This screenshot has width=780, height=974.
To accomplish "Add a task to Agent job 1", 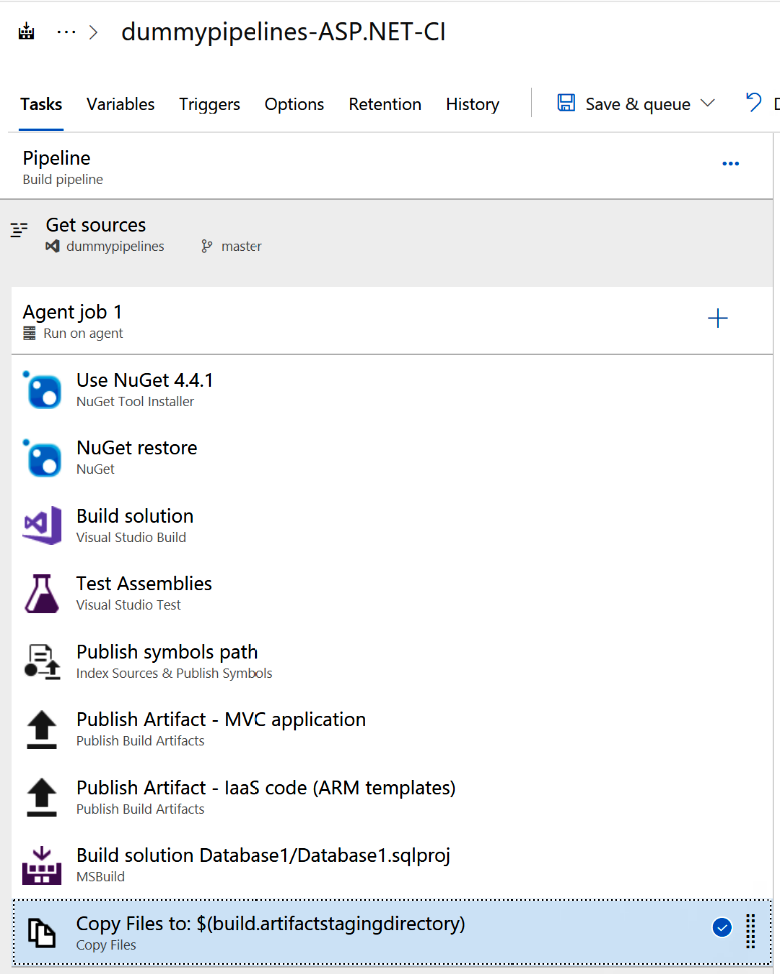I will [718, 319].
